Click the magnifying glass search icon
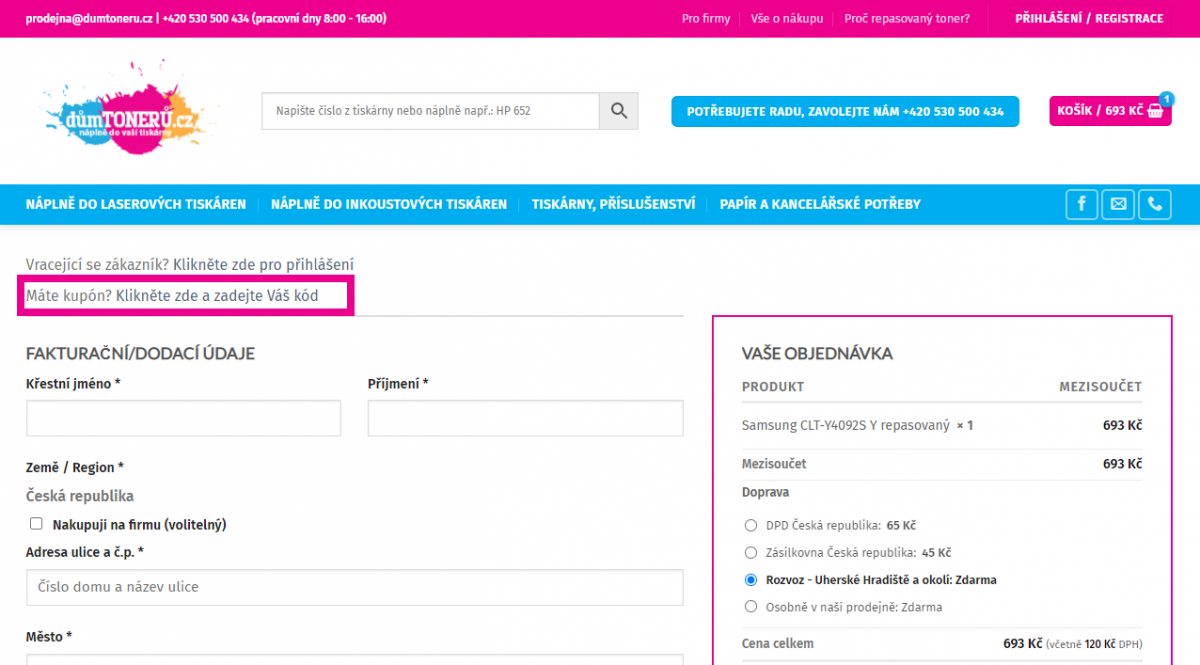 (618, 111)
